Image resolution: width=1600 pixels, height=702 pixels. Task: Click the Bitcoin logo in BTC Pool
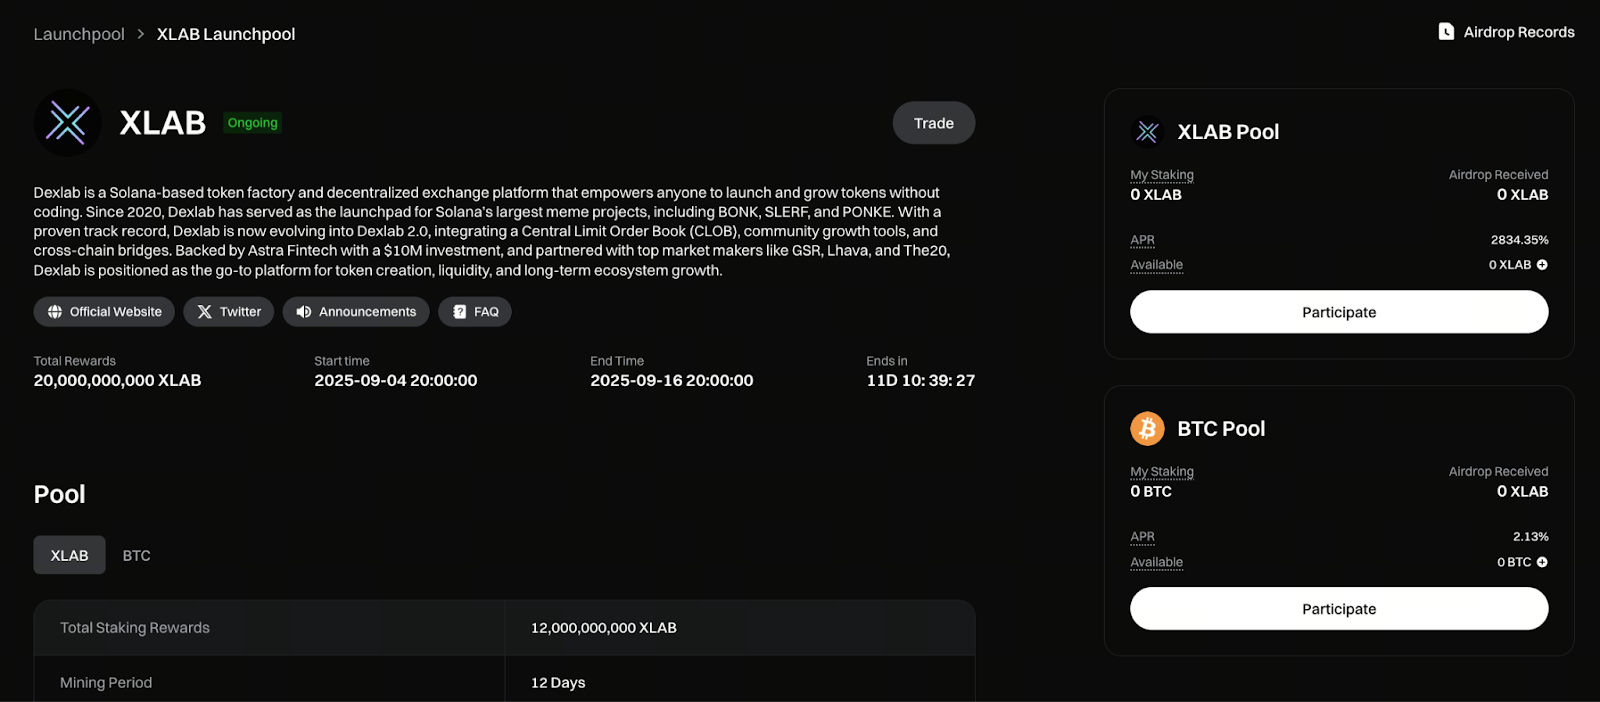(1147, 429)
